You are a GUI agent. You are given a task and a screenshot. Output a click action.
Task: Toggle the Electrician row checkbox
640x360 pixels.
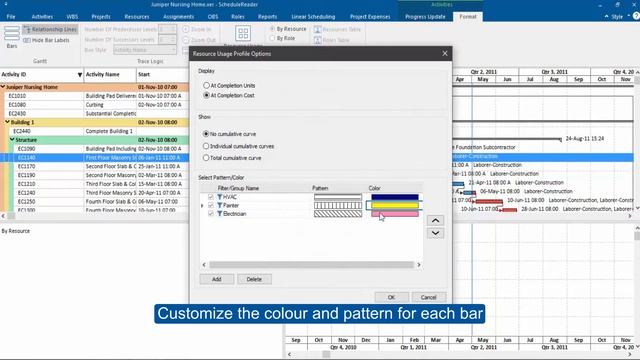(x=211, y=214)
